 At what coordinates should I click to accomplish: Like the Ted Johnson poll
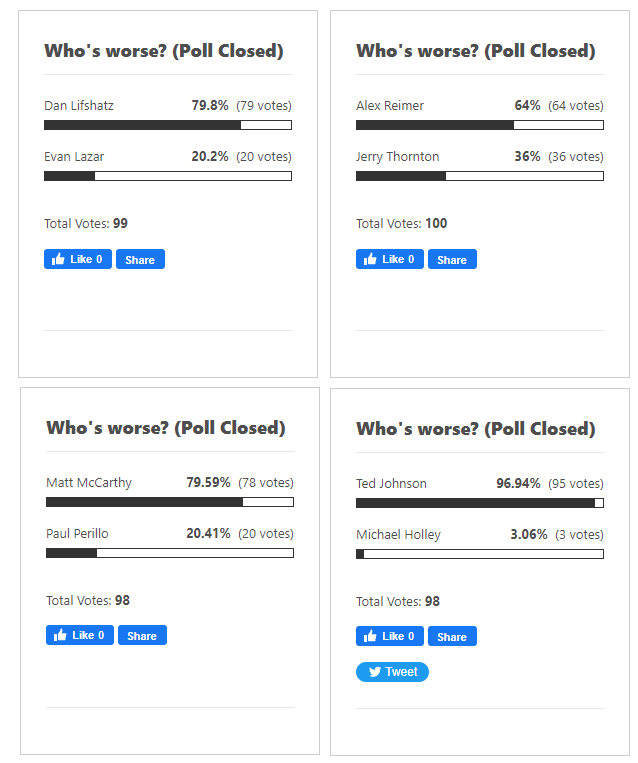(390, 637)
